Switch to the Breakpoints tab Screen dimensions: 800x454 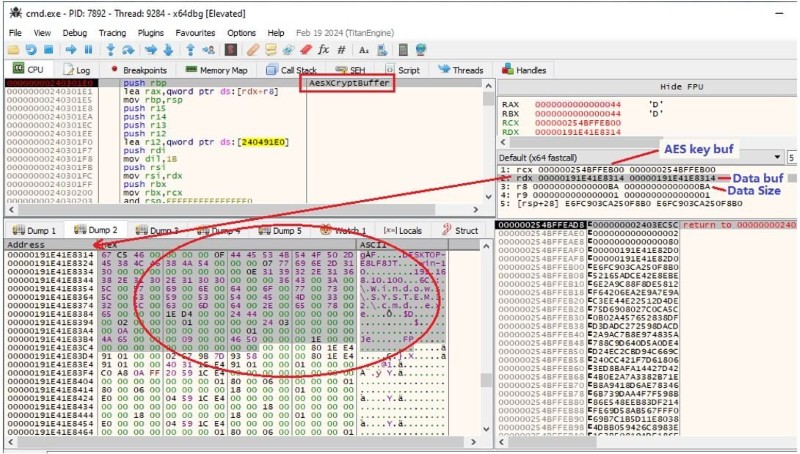coord(138,70)
